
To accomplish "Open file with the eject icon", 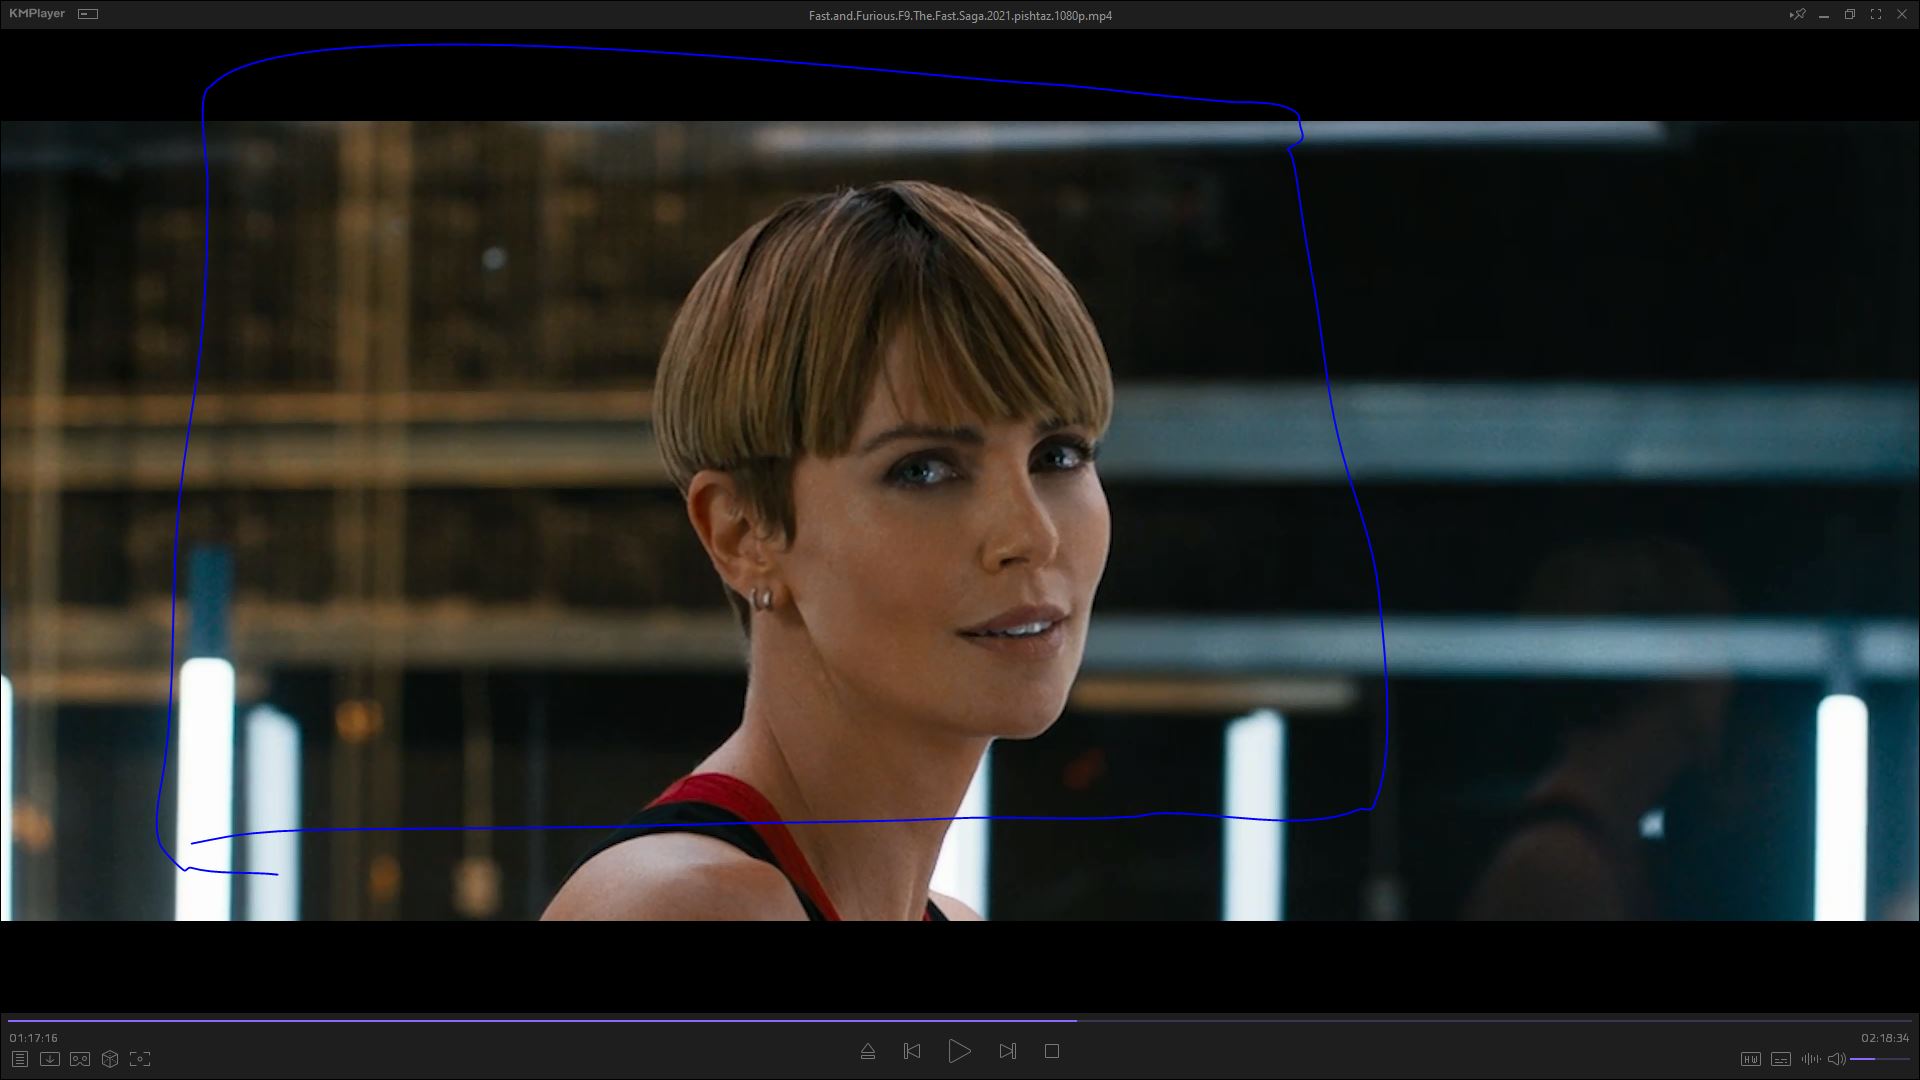I will click(x=868, y=1052).
